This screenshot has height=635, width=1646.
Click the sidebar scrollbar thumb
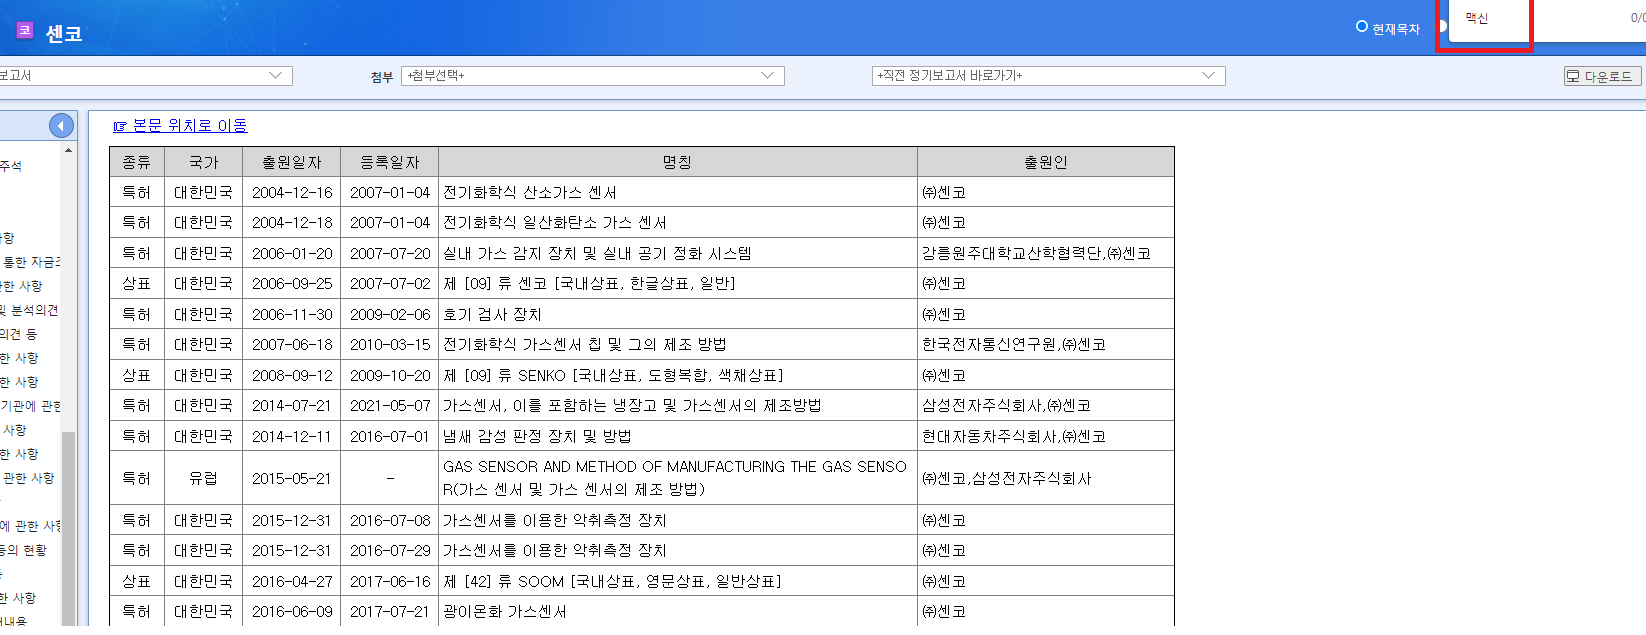pos(68,528)
